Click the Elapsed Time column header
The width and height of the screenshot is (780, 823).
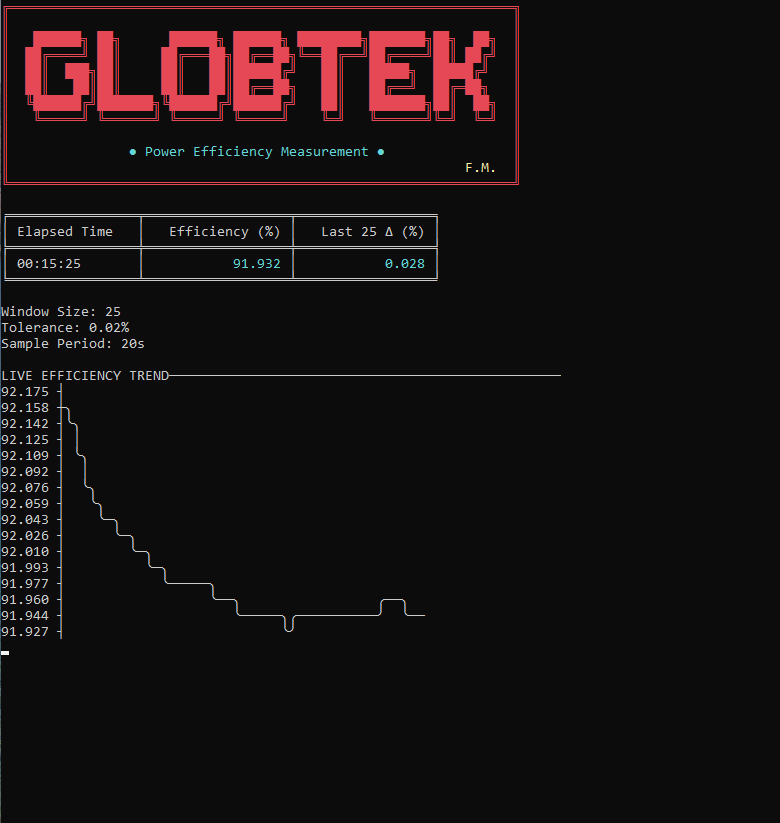(65, 231)
